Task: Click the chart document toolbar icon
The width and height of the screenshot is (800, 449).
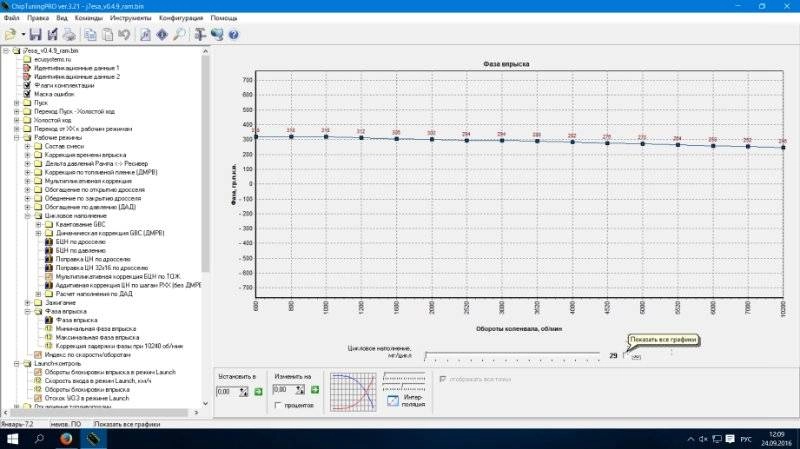Action: (145, 35)
